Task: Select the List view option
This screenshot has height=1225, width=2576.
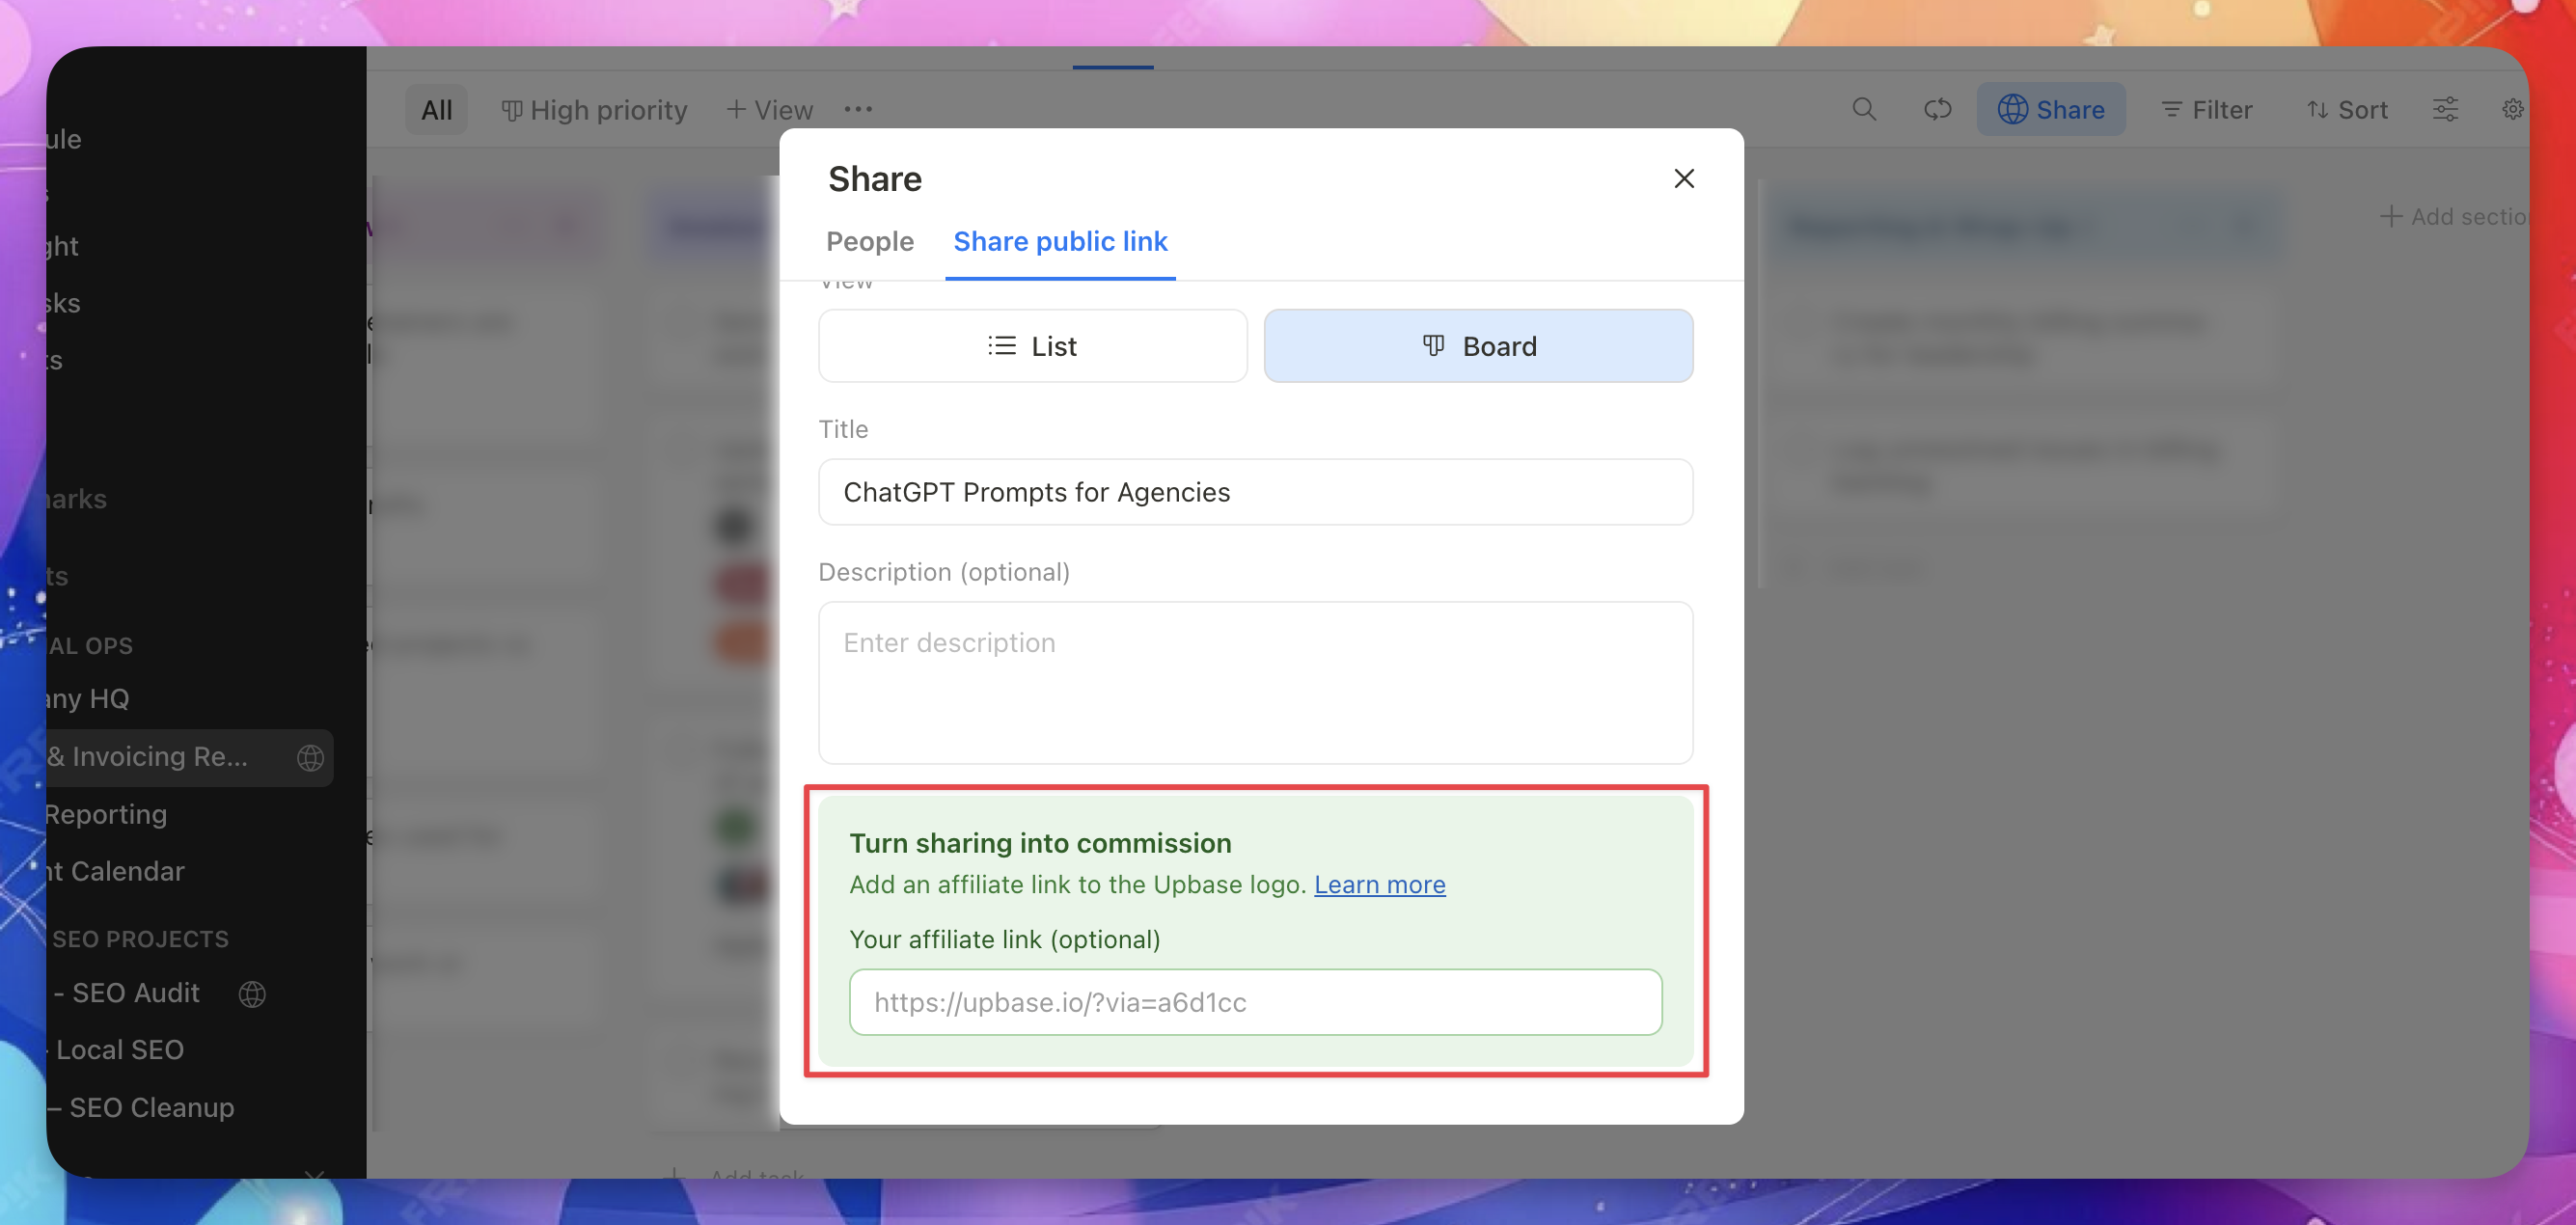Action: pos(1032,346)
